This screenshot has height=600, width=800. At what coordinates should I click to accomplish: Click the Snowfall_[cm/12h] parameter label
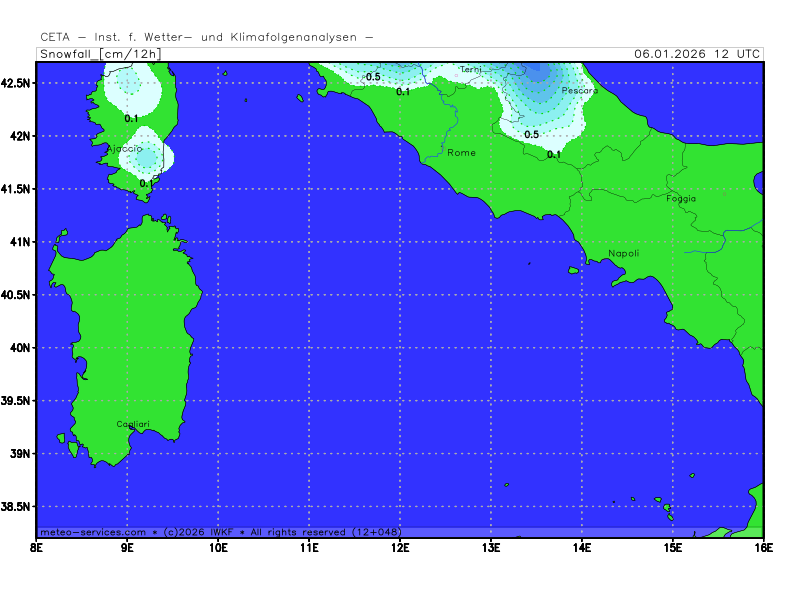coord(99,54)
